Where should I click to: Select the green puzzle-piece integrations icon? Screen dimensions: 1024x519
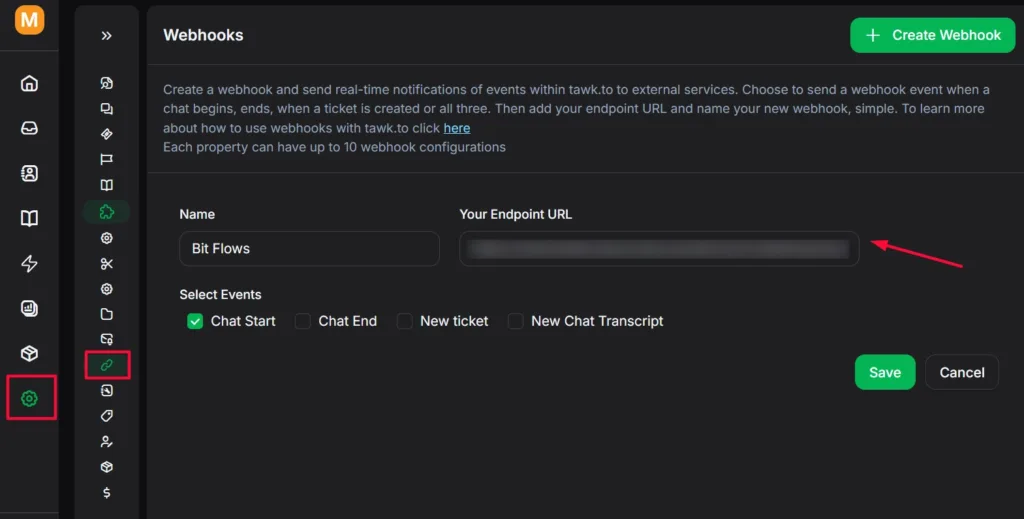(106, 212)
